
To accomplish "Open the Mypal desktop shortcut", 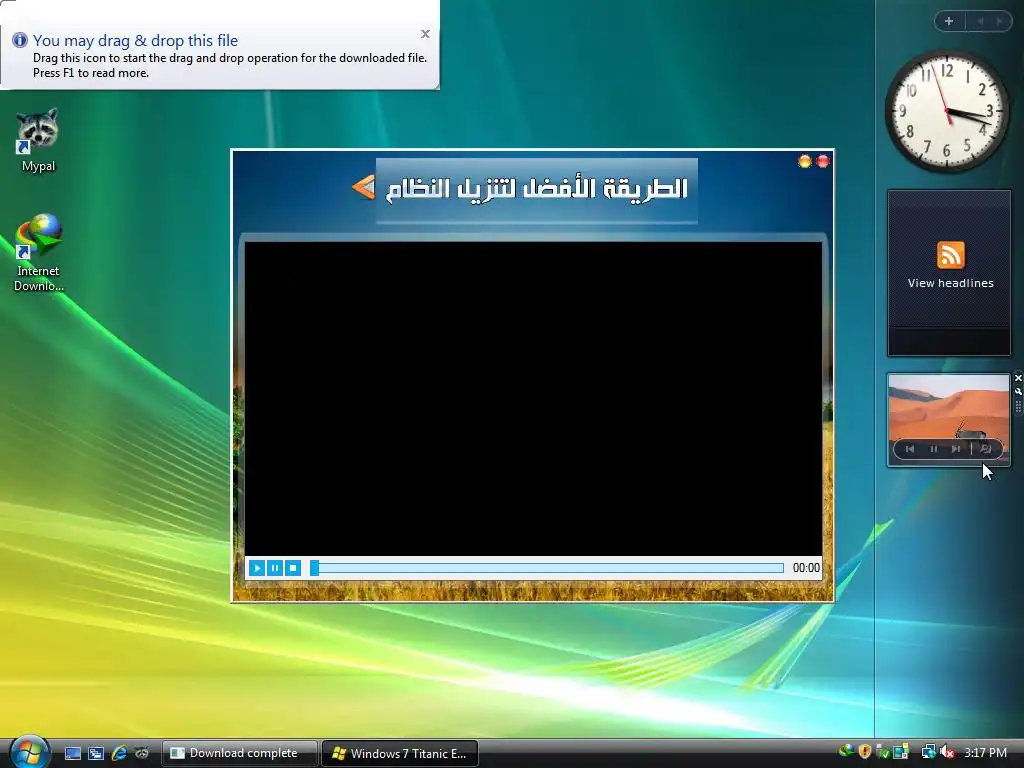I will 38,140.
